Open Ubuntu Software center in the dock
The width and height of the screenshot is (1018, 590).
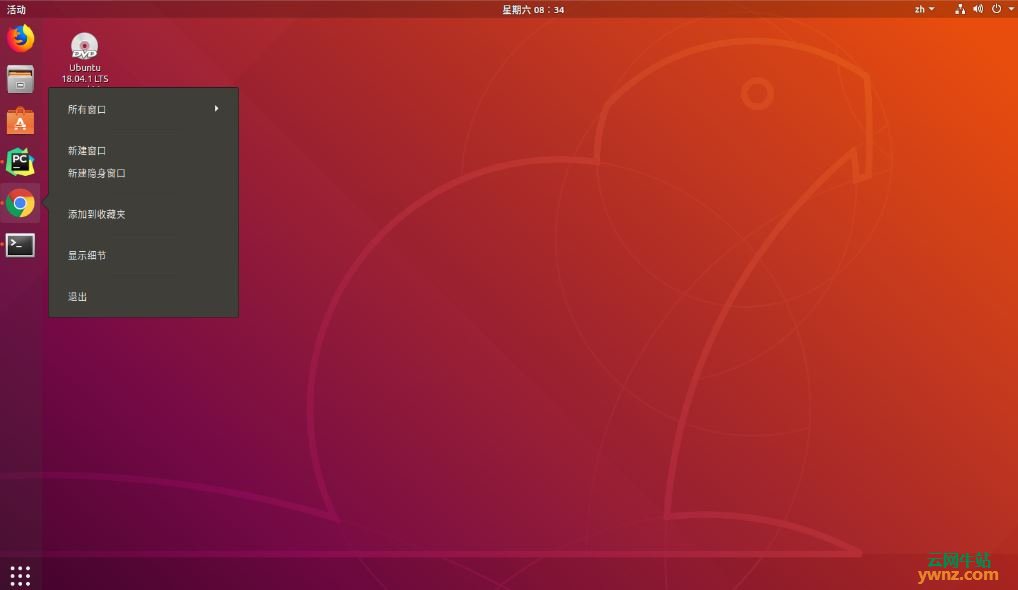tap(20, 121)
